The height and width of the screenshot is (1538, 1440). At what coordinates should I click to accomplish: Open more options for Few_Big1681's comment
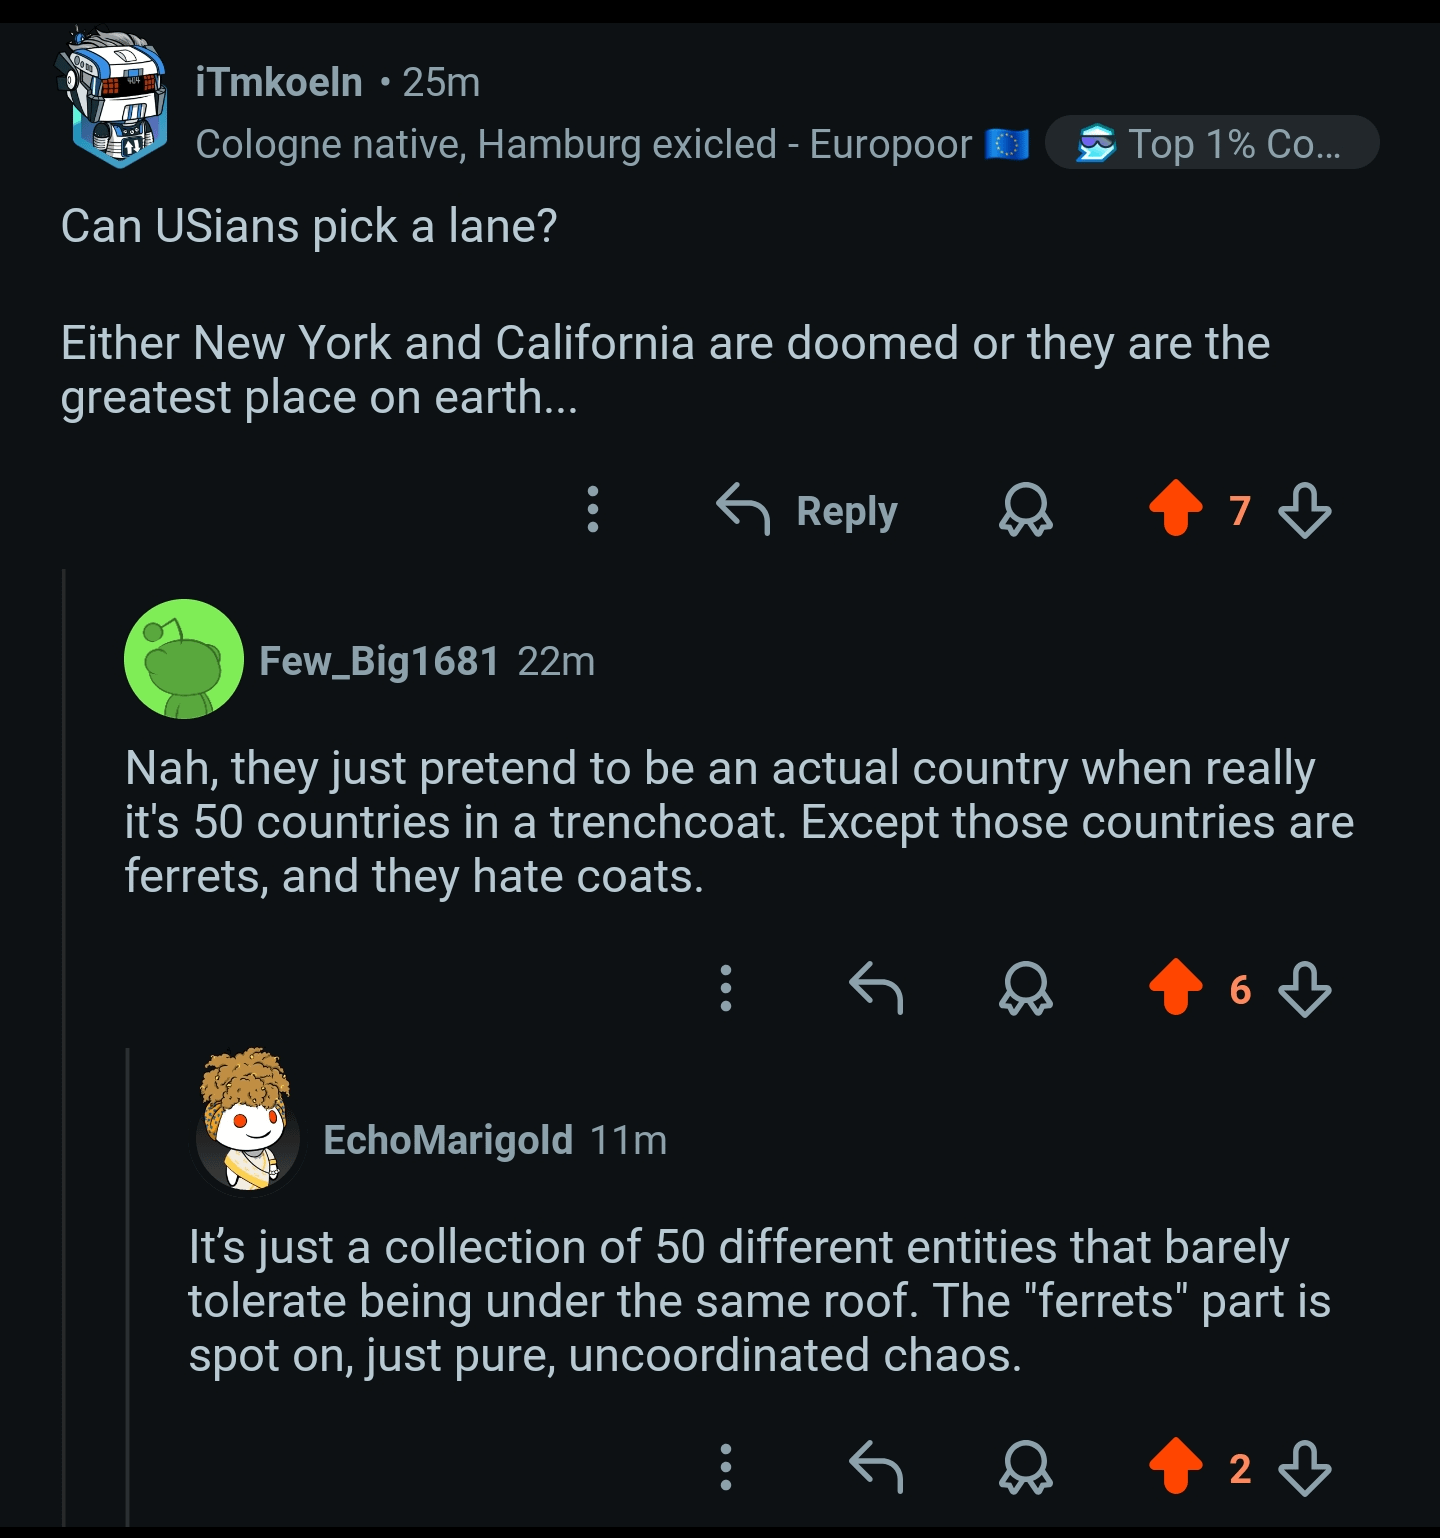coord(726,988)
